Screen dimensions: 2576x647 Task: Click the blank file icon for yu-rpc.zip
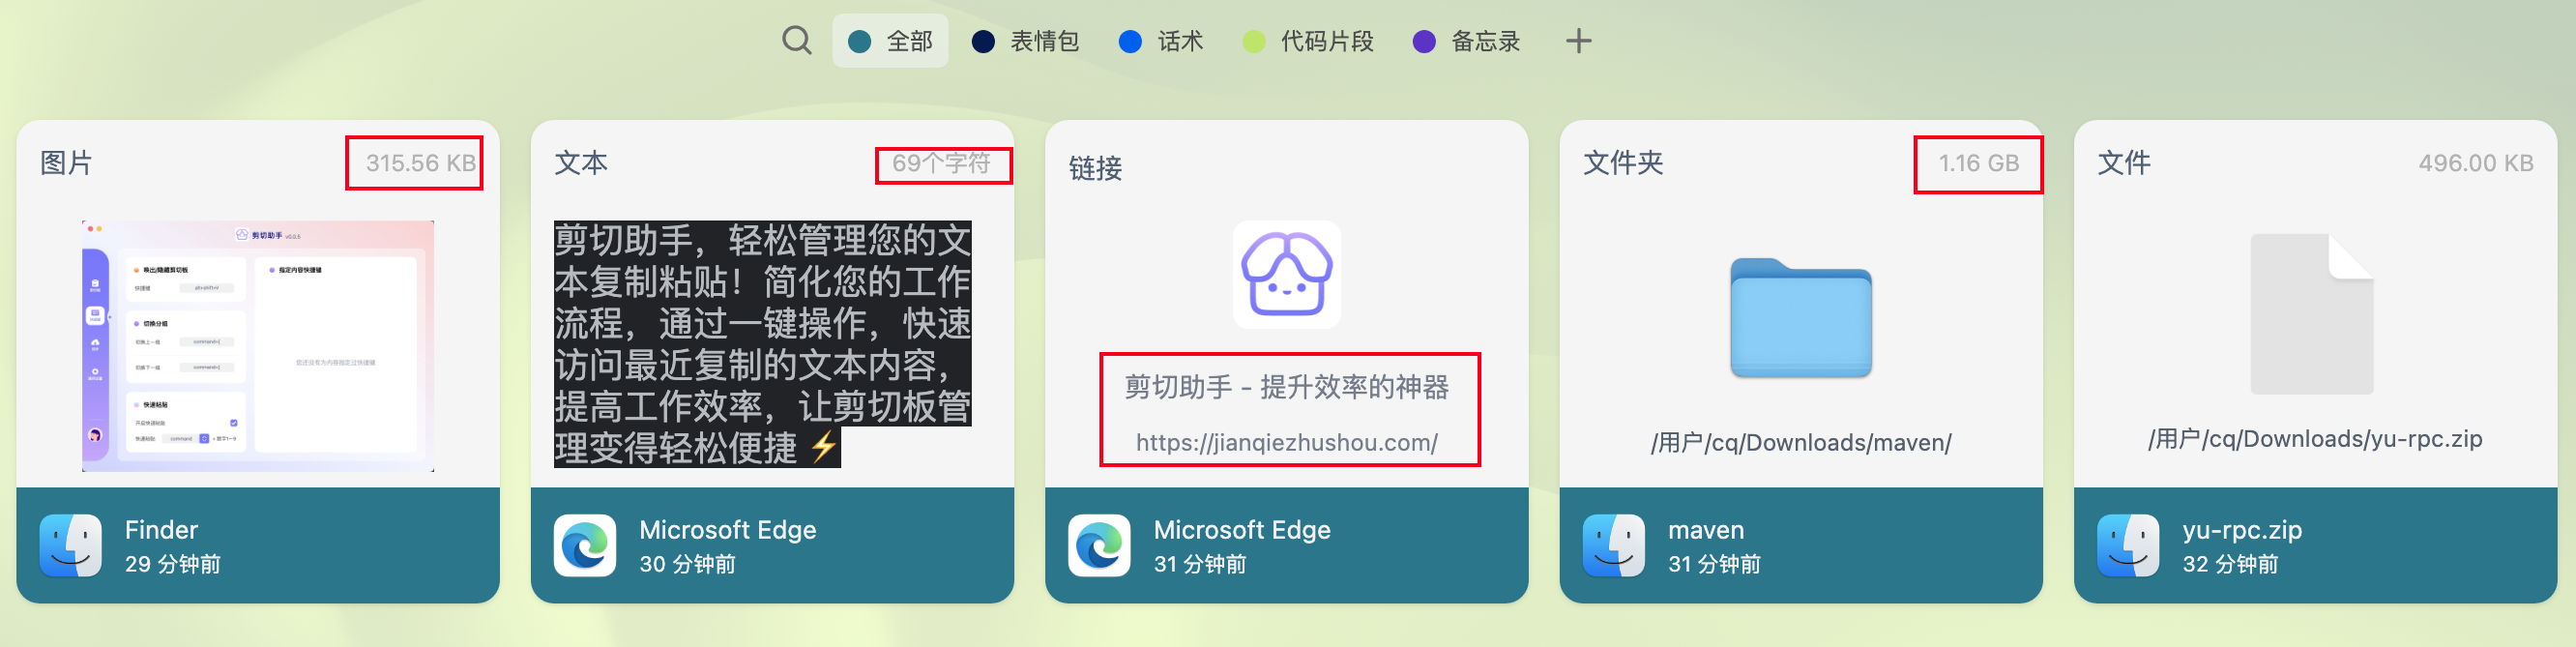pyautogui.click(x=2311, y=314)
